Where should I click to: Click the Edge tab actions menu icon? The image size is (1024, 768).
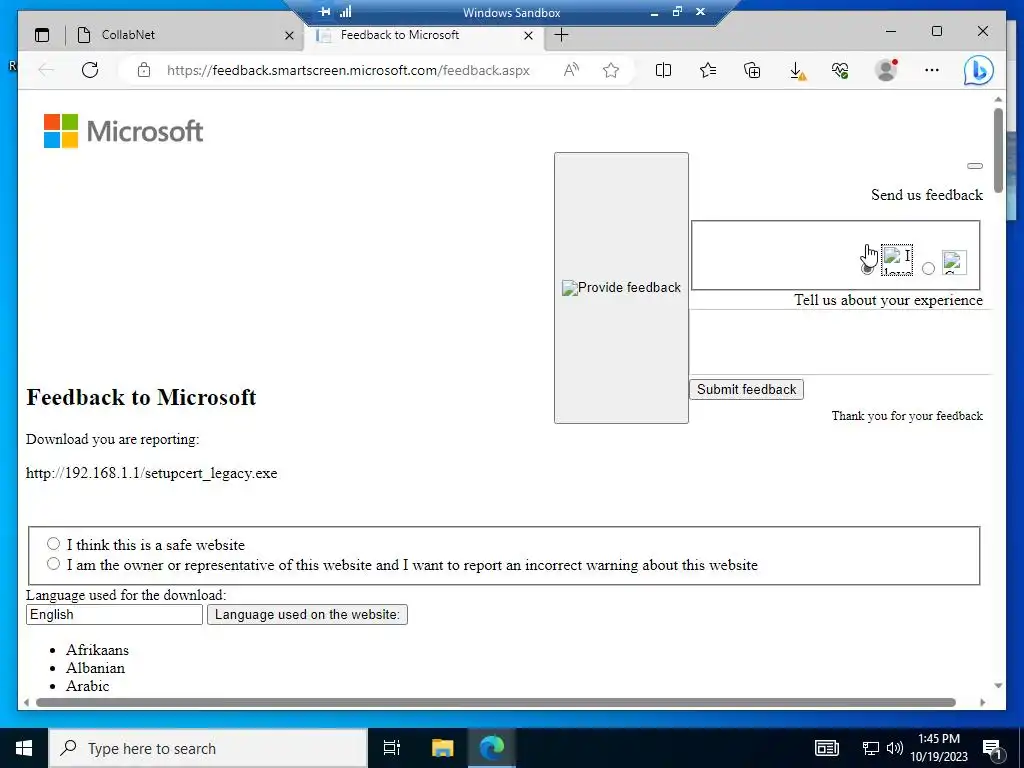click(42, 35)
